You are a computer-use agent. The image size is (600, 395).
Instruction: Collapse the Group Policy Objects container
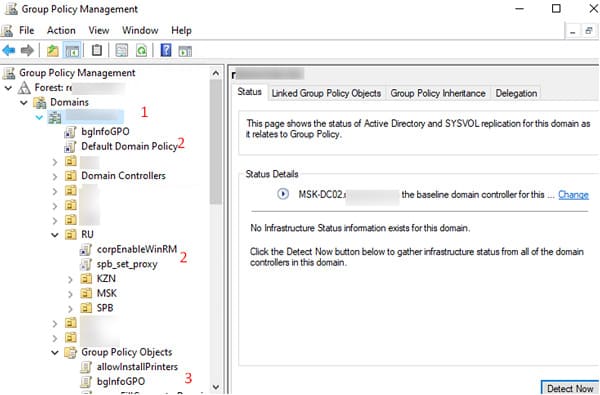coord(55,353)
